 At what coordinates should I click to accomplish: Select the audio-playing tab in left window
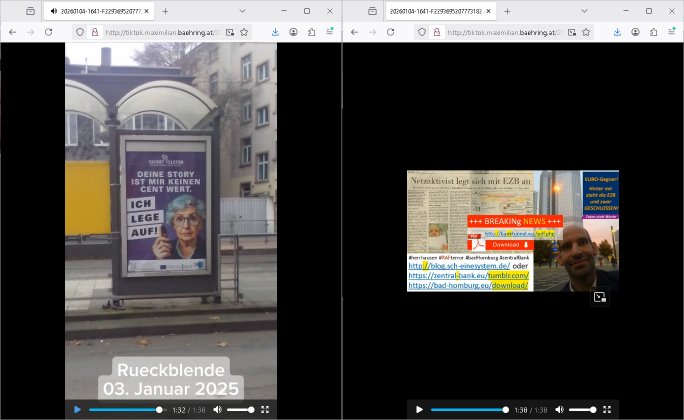click(x=98, y=10)
